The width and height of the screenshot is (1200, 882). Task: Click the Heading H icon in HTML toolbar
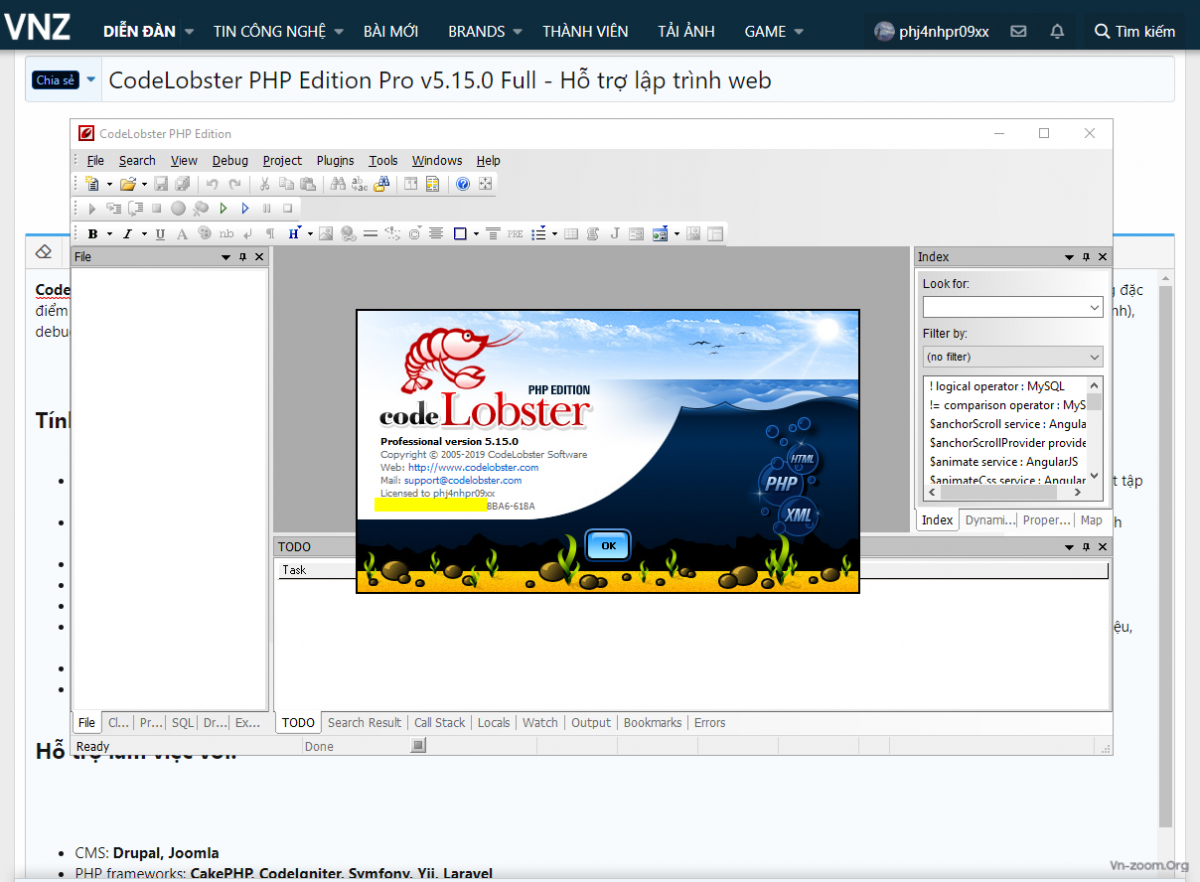pos(294,233)
